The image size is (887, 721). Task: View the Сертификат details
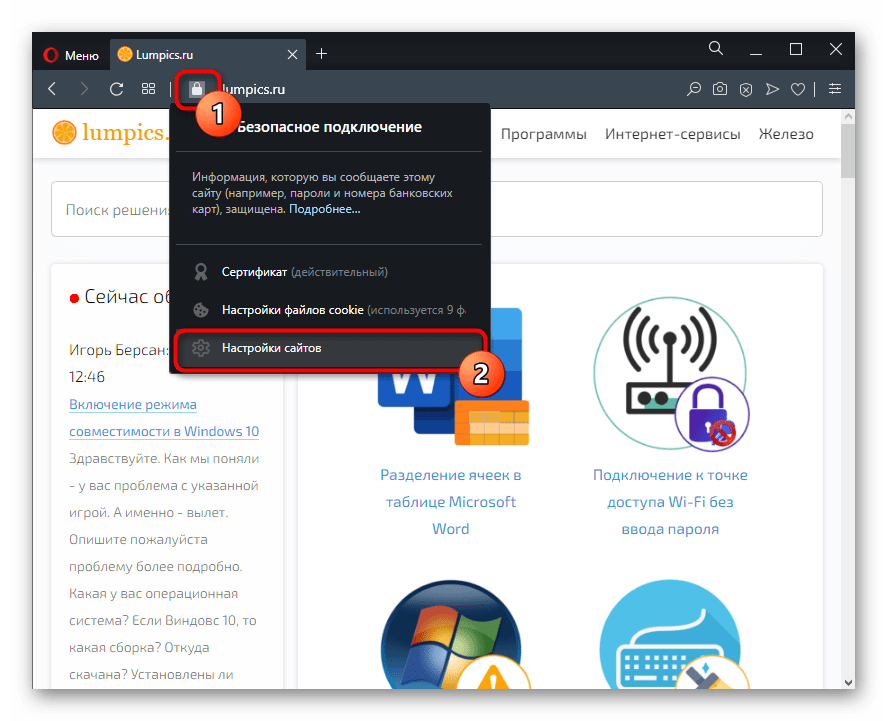(254, 272)
